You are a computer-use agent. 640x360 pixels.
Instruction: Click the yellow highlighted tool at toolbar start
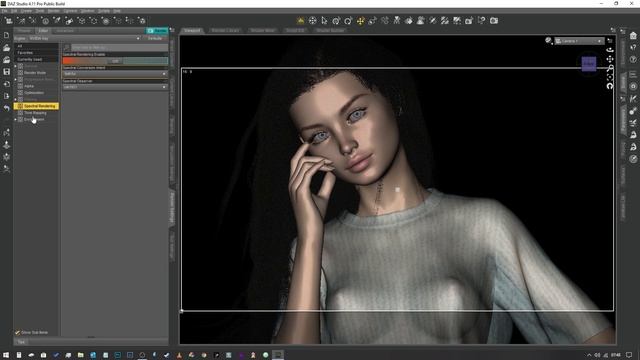click(x=301, y=20)
